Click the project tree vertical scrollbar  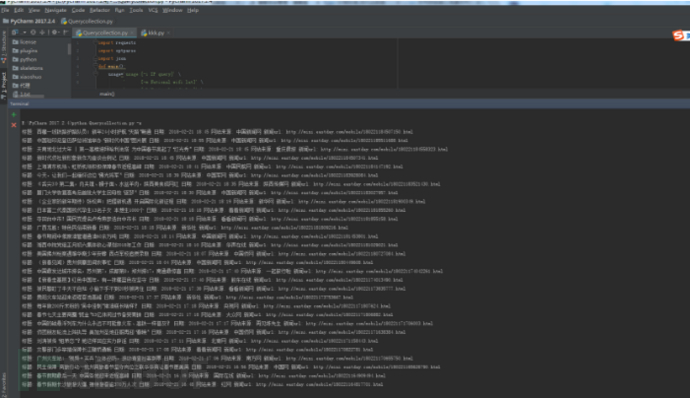click(x=69, y=48)
